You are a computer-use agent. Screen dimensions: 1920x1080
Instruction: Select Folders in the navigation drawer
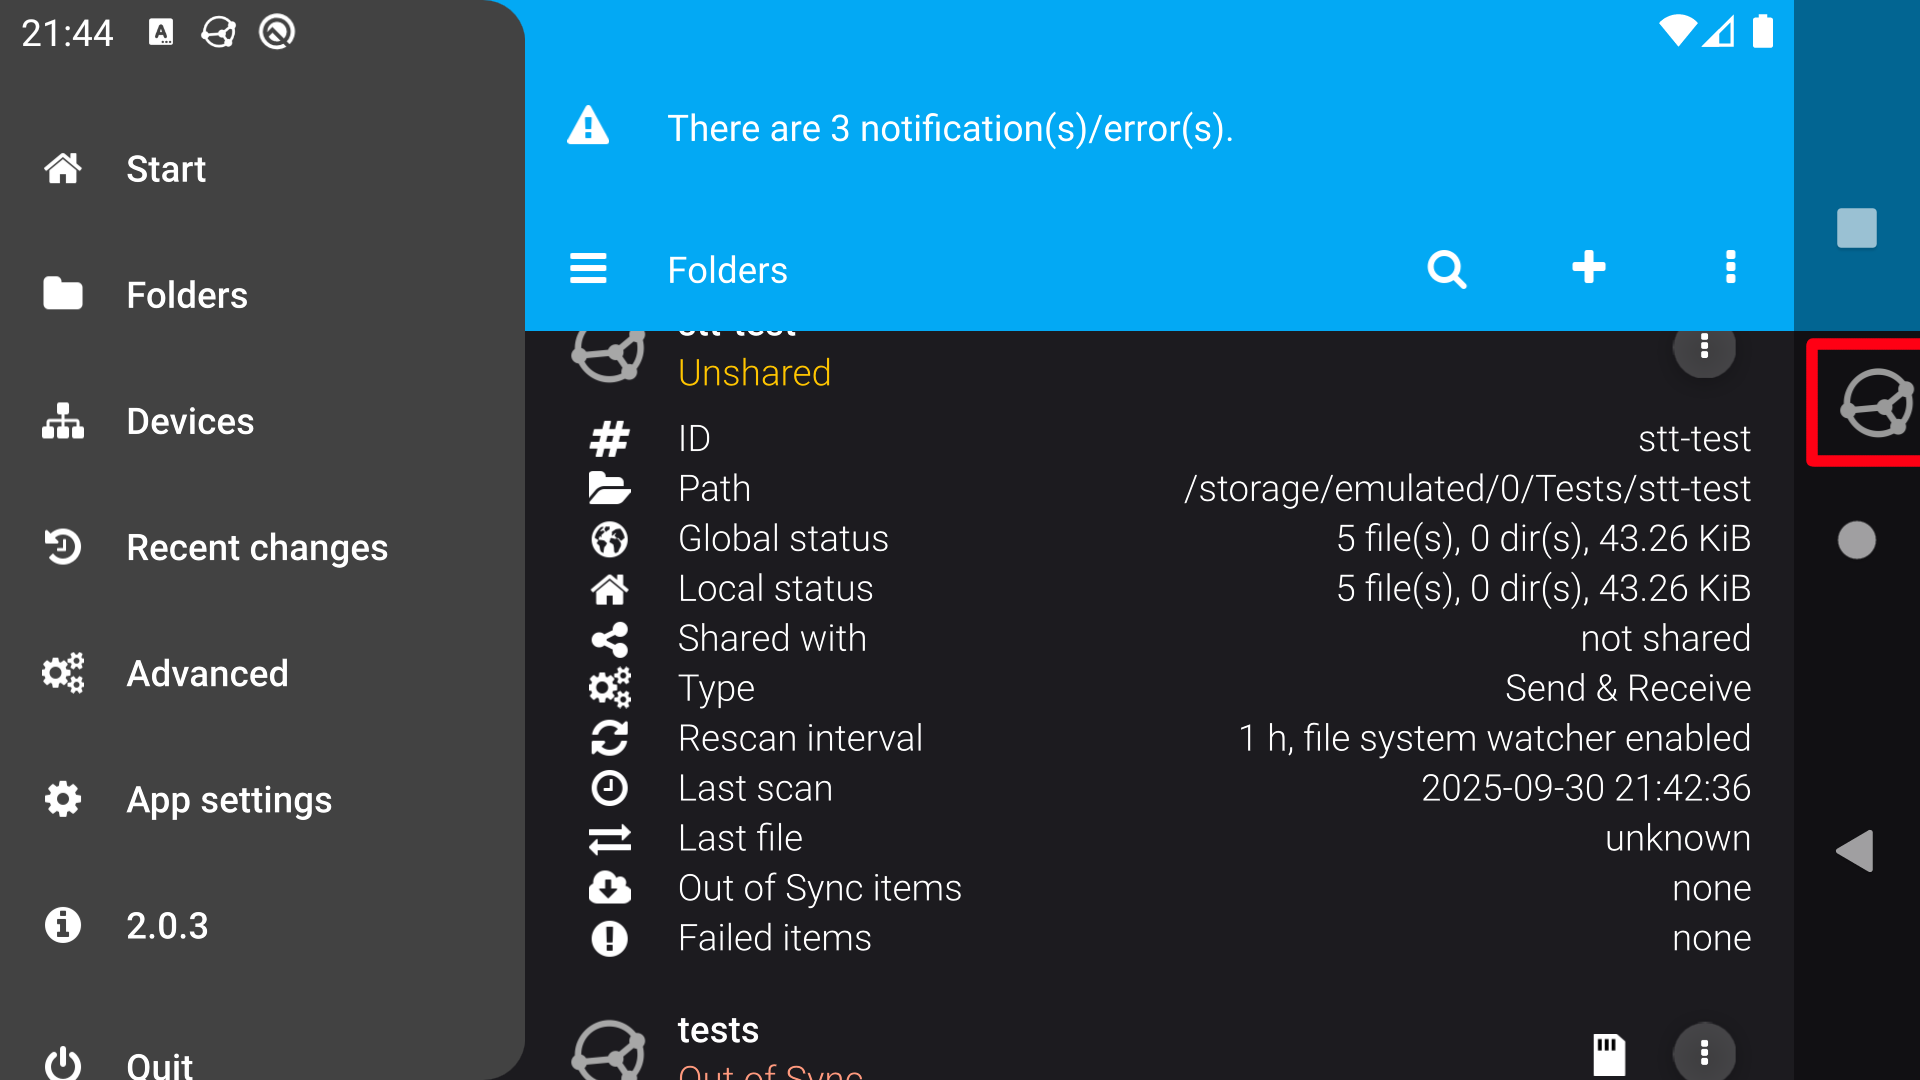(x=186, y=295)
